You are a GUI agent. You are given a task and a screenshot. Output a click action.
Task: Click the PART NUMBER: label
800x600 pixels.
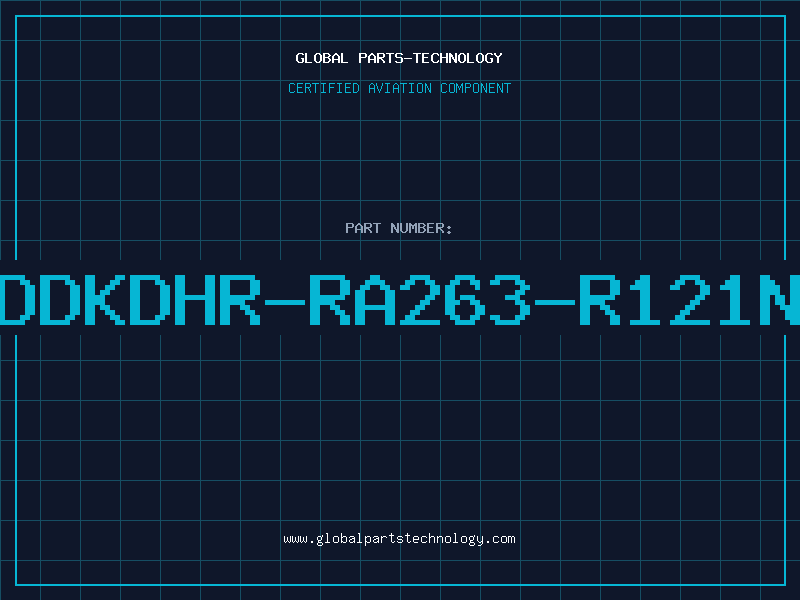(x=399, y=228)
